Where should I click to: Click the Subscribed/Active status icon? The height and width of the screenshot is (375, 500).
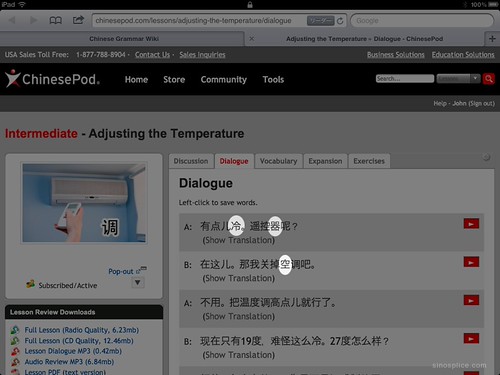pos(31,284)
